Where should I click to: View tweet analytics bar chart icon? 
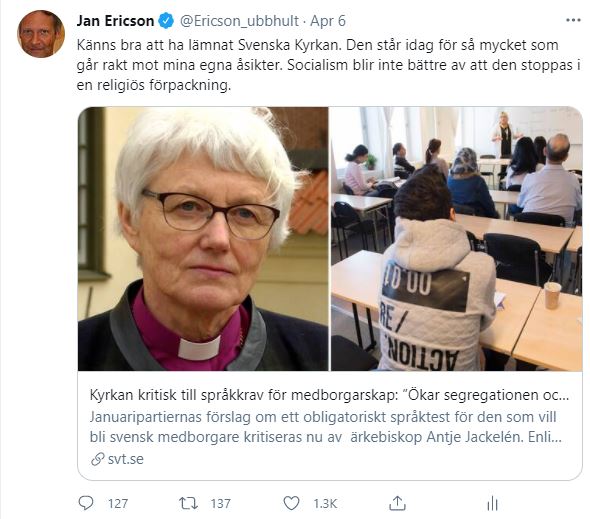point(492,503)
